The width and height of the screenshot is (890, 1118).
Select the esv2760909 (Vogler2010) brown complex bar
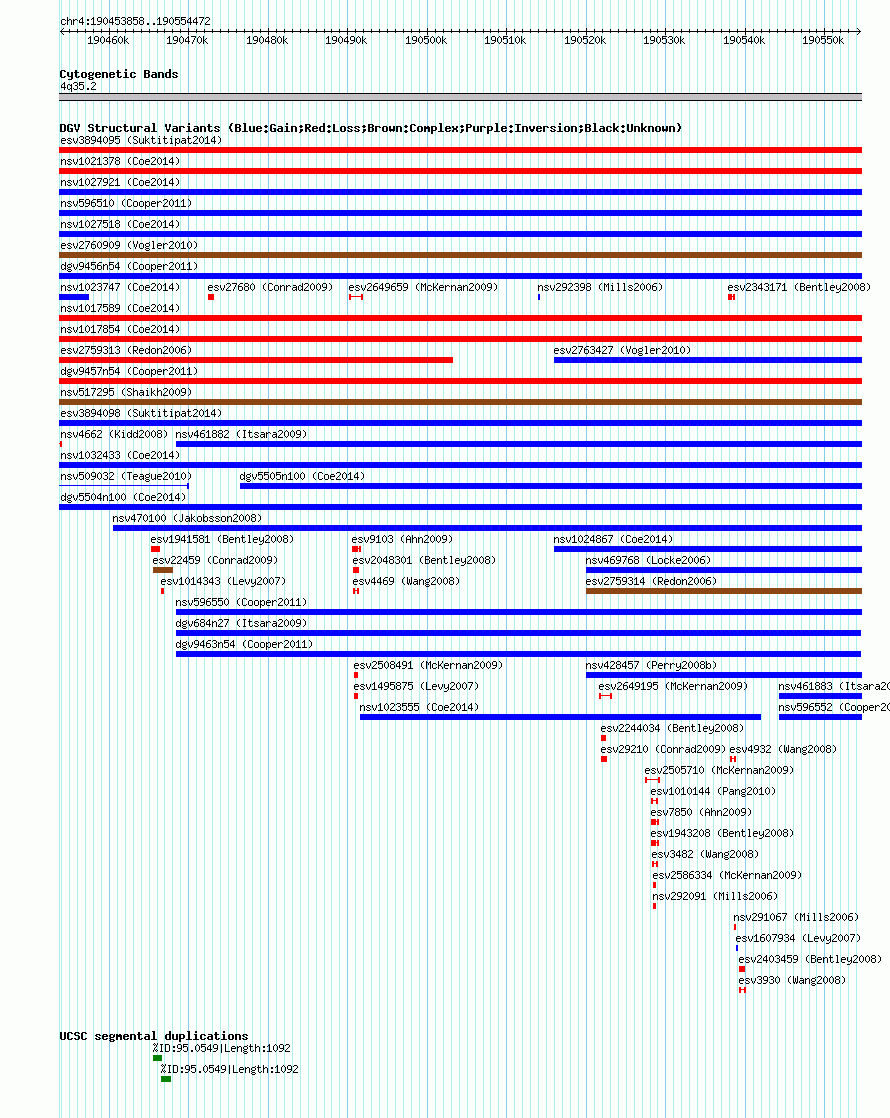(x=460, y=255)
